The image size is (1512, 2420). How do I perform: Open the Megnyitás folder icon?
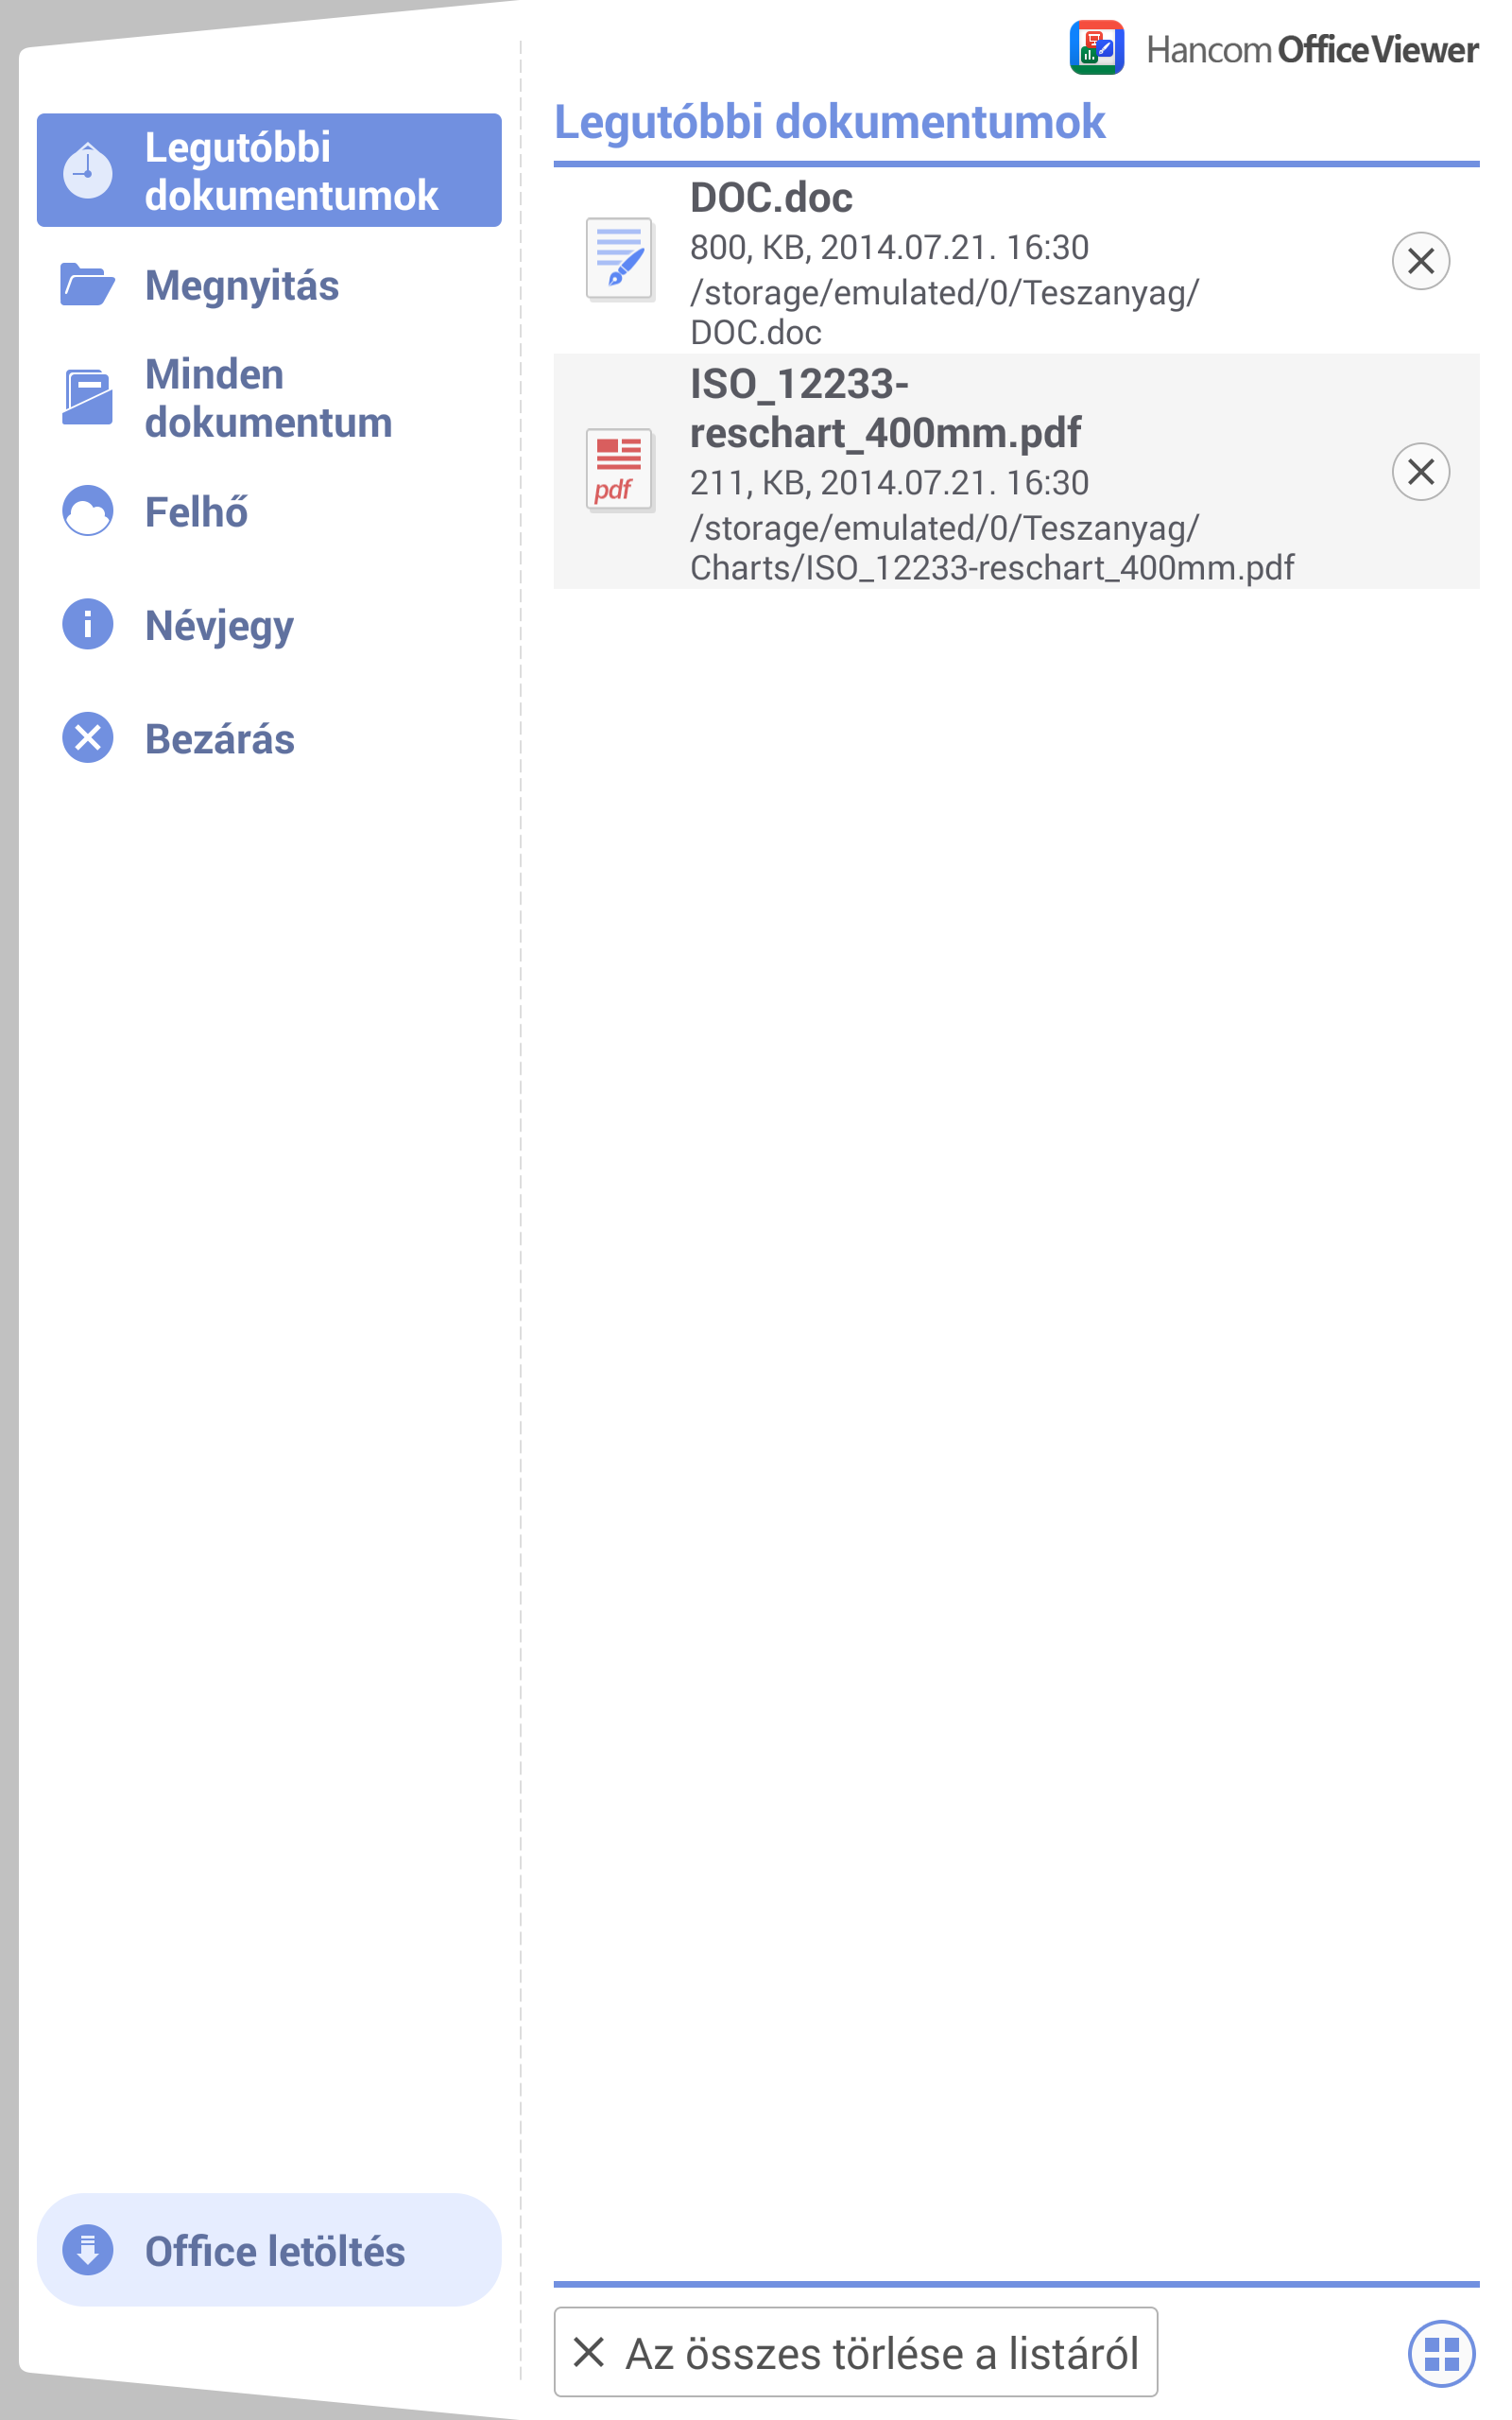pyautogui.click(x=87, y=284)
